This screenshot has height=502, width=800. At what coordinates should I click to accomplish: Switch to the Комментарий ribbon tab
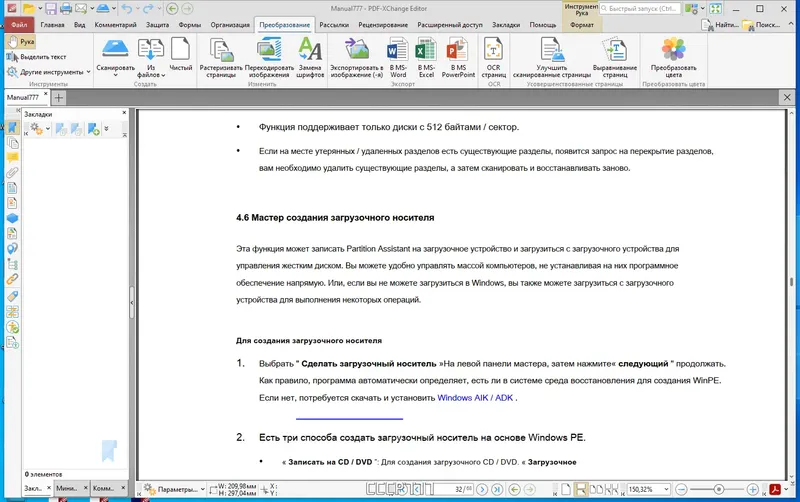(115, 24)
